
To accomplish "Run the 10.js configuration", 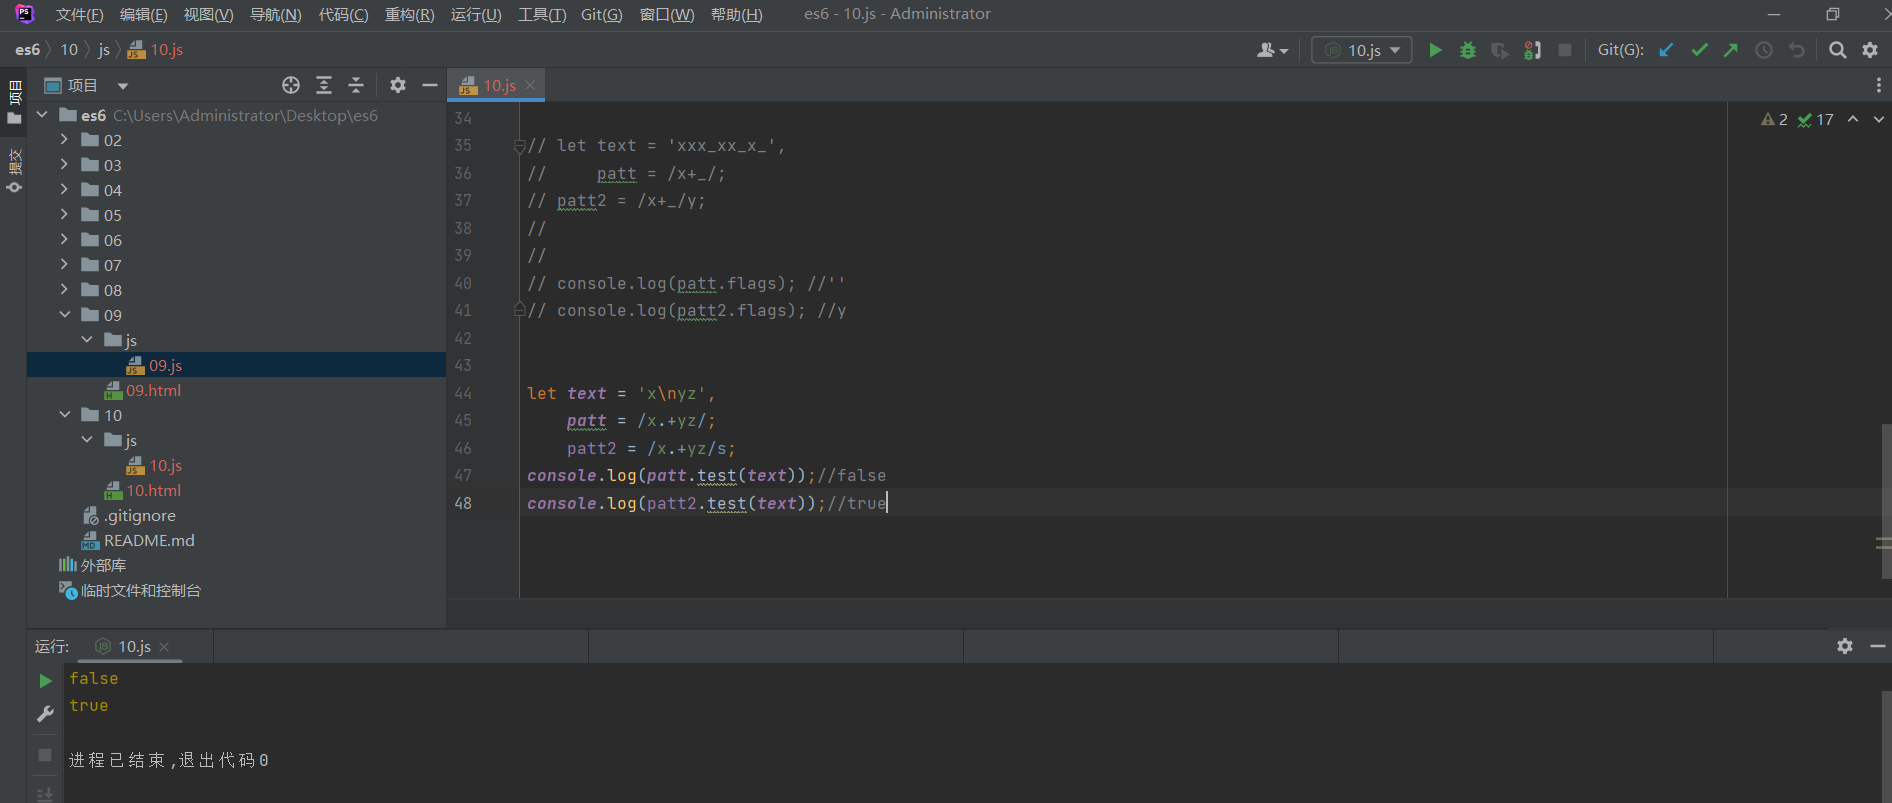I will pyautogui.click(x=1435, y=50).
